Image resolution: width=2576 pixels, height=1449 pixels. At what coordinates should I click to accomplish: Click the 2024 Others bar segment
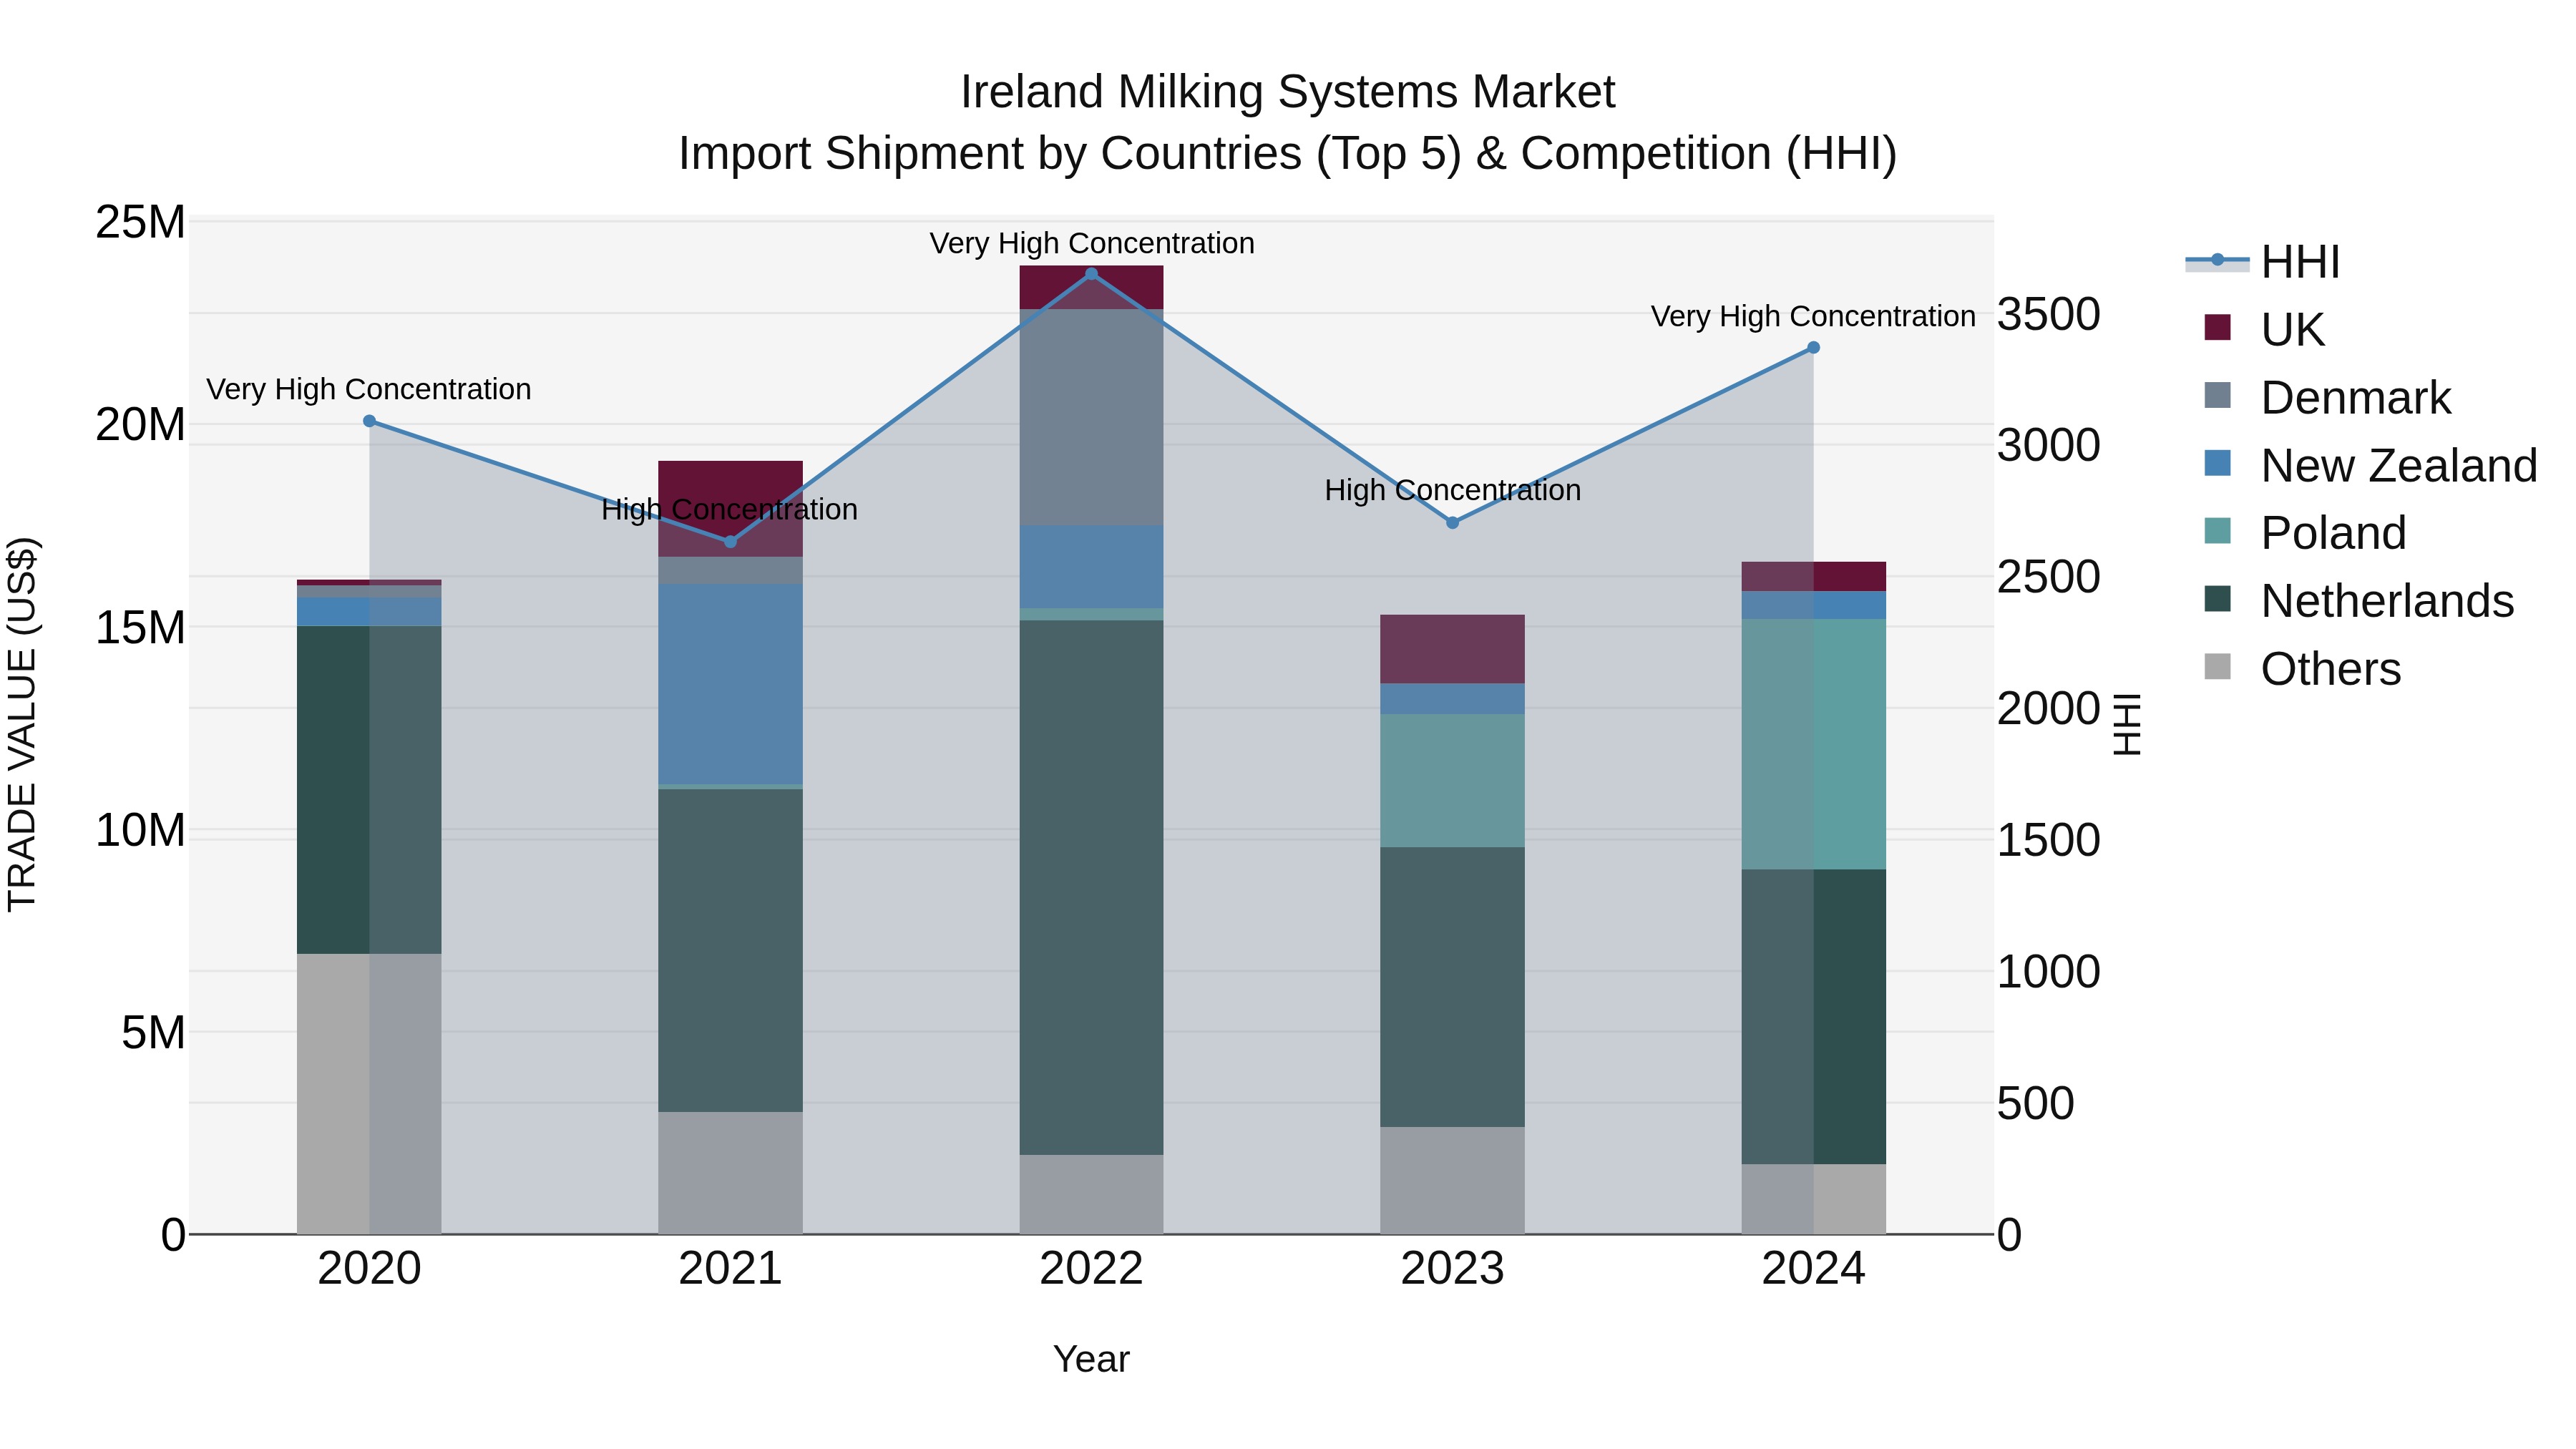[1813, 1199]
